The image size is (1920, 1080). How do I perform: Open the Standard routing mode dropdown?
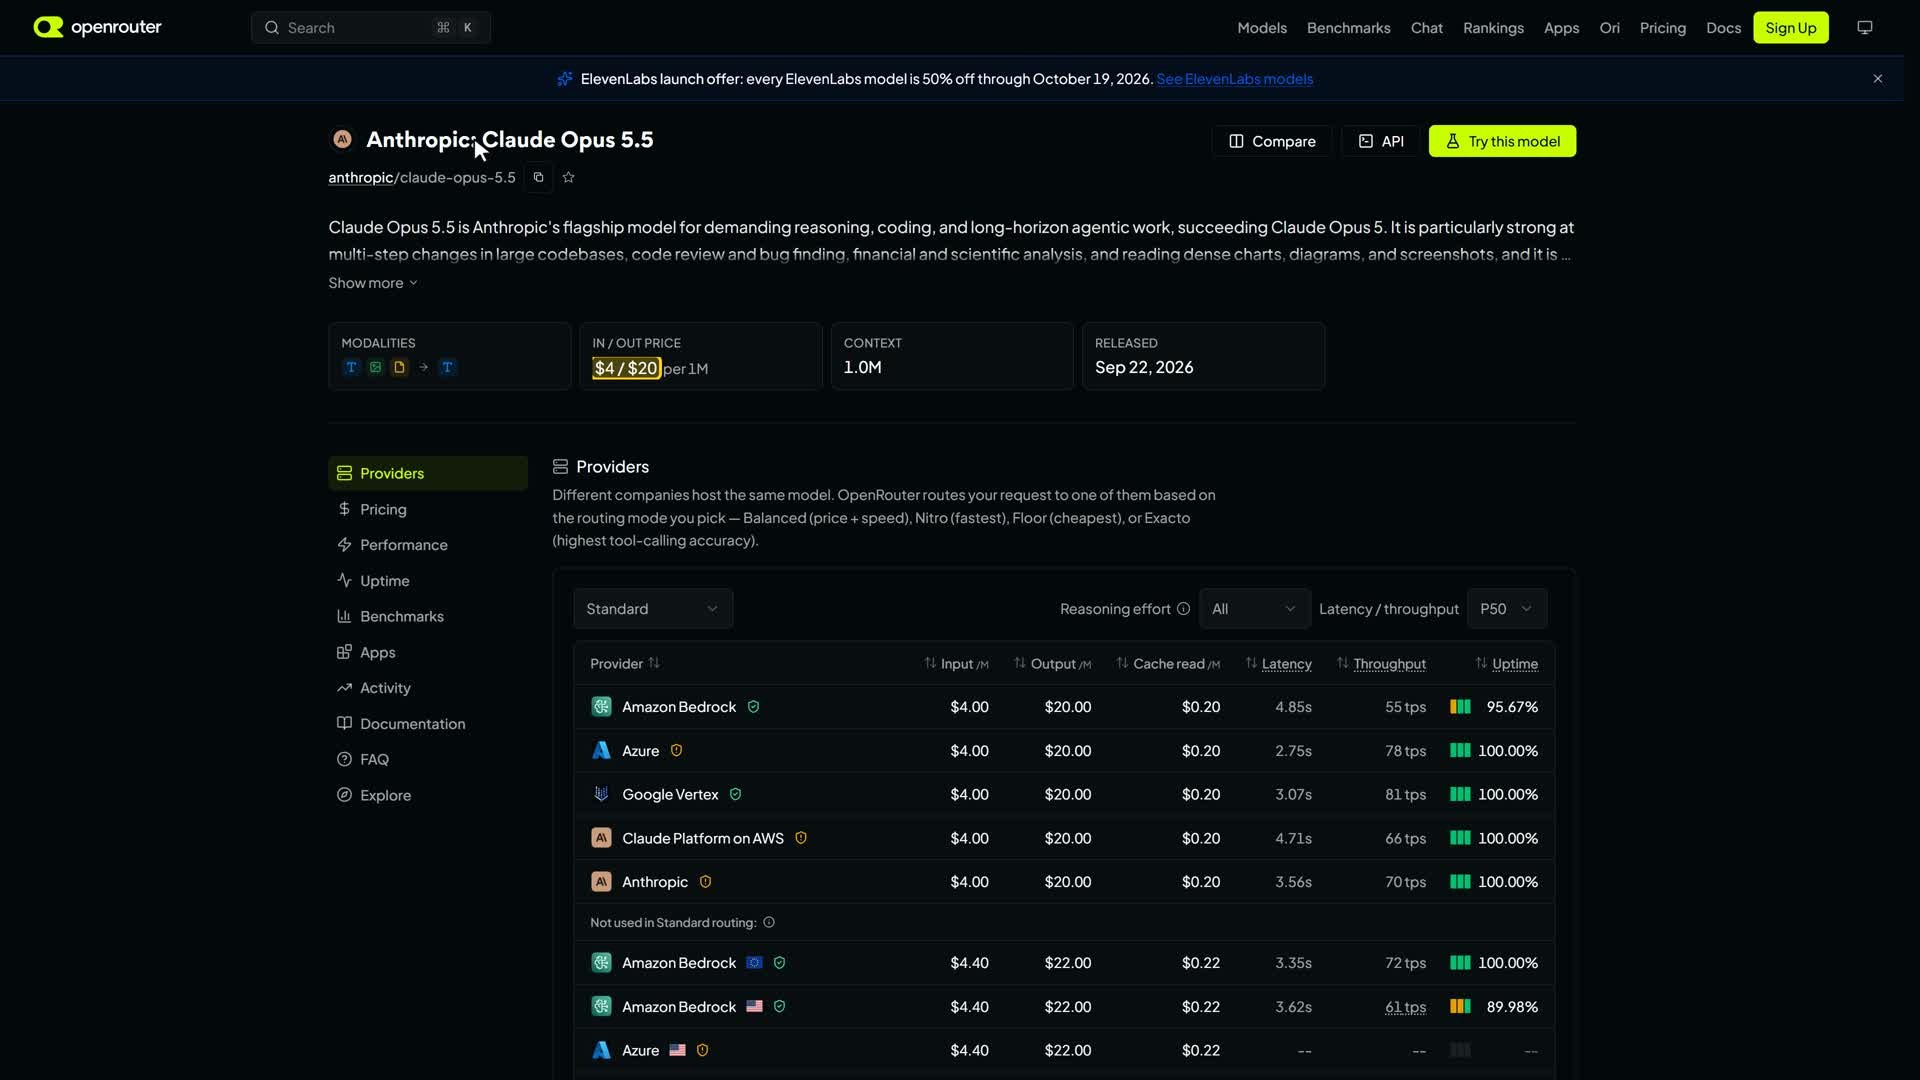[653, 609]
